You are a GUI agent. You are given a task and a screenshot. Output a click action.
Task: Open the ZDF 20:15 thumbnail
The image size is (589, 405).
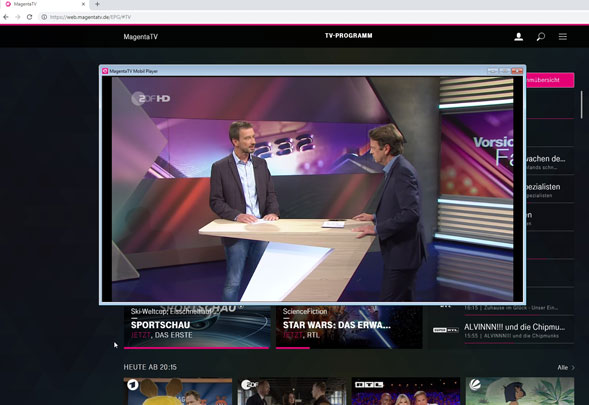(x=292, y=391)
